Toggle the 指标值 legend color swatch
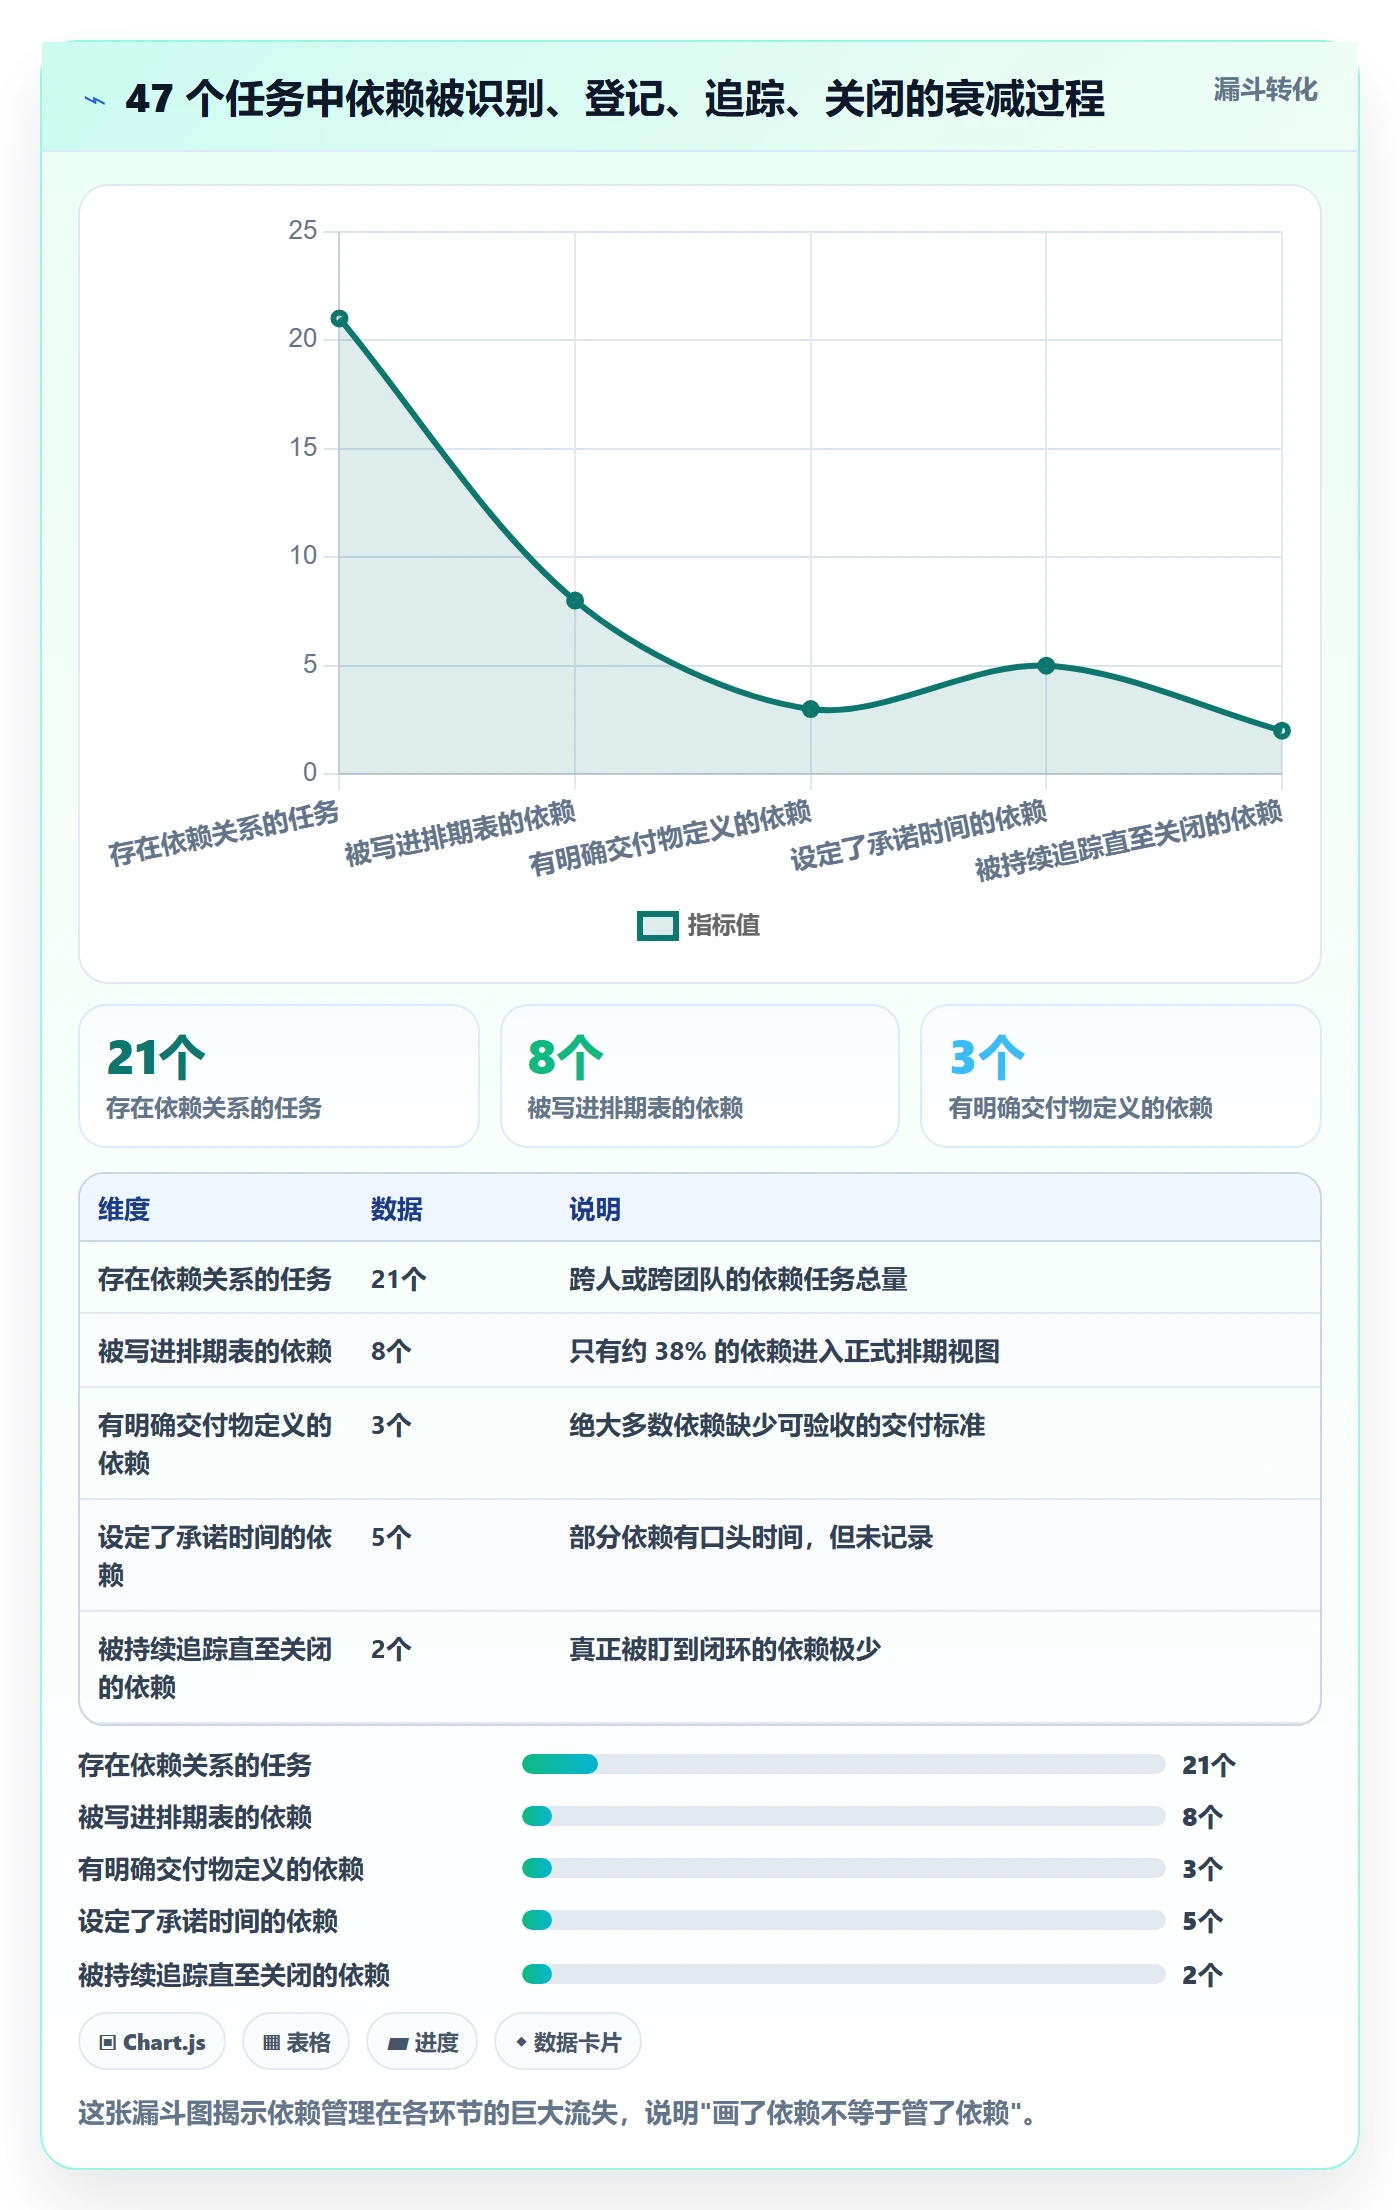The height and width of the screenshot is (2210, 1400). [x=657, y=926]
